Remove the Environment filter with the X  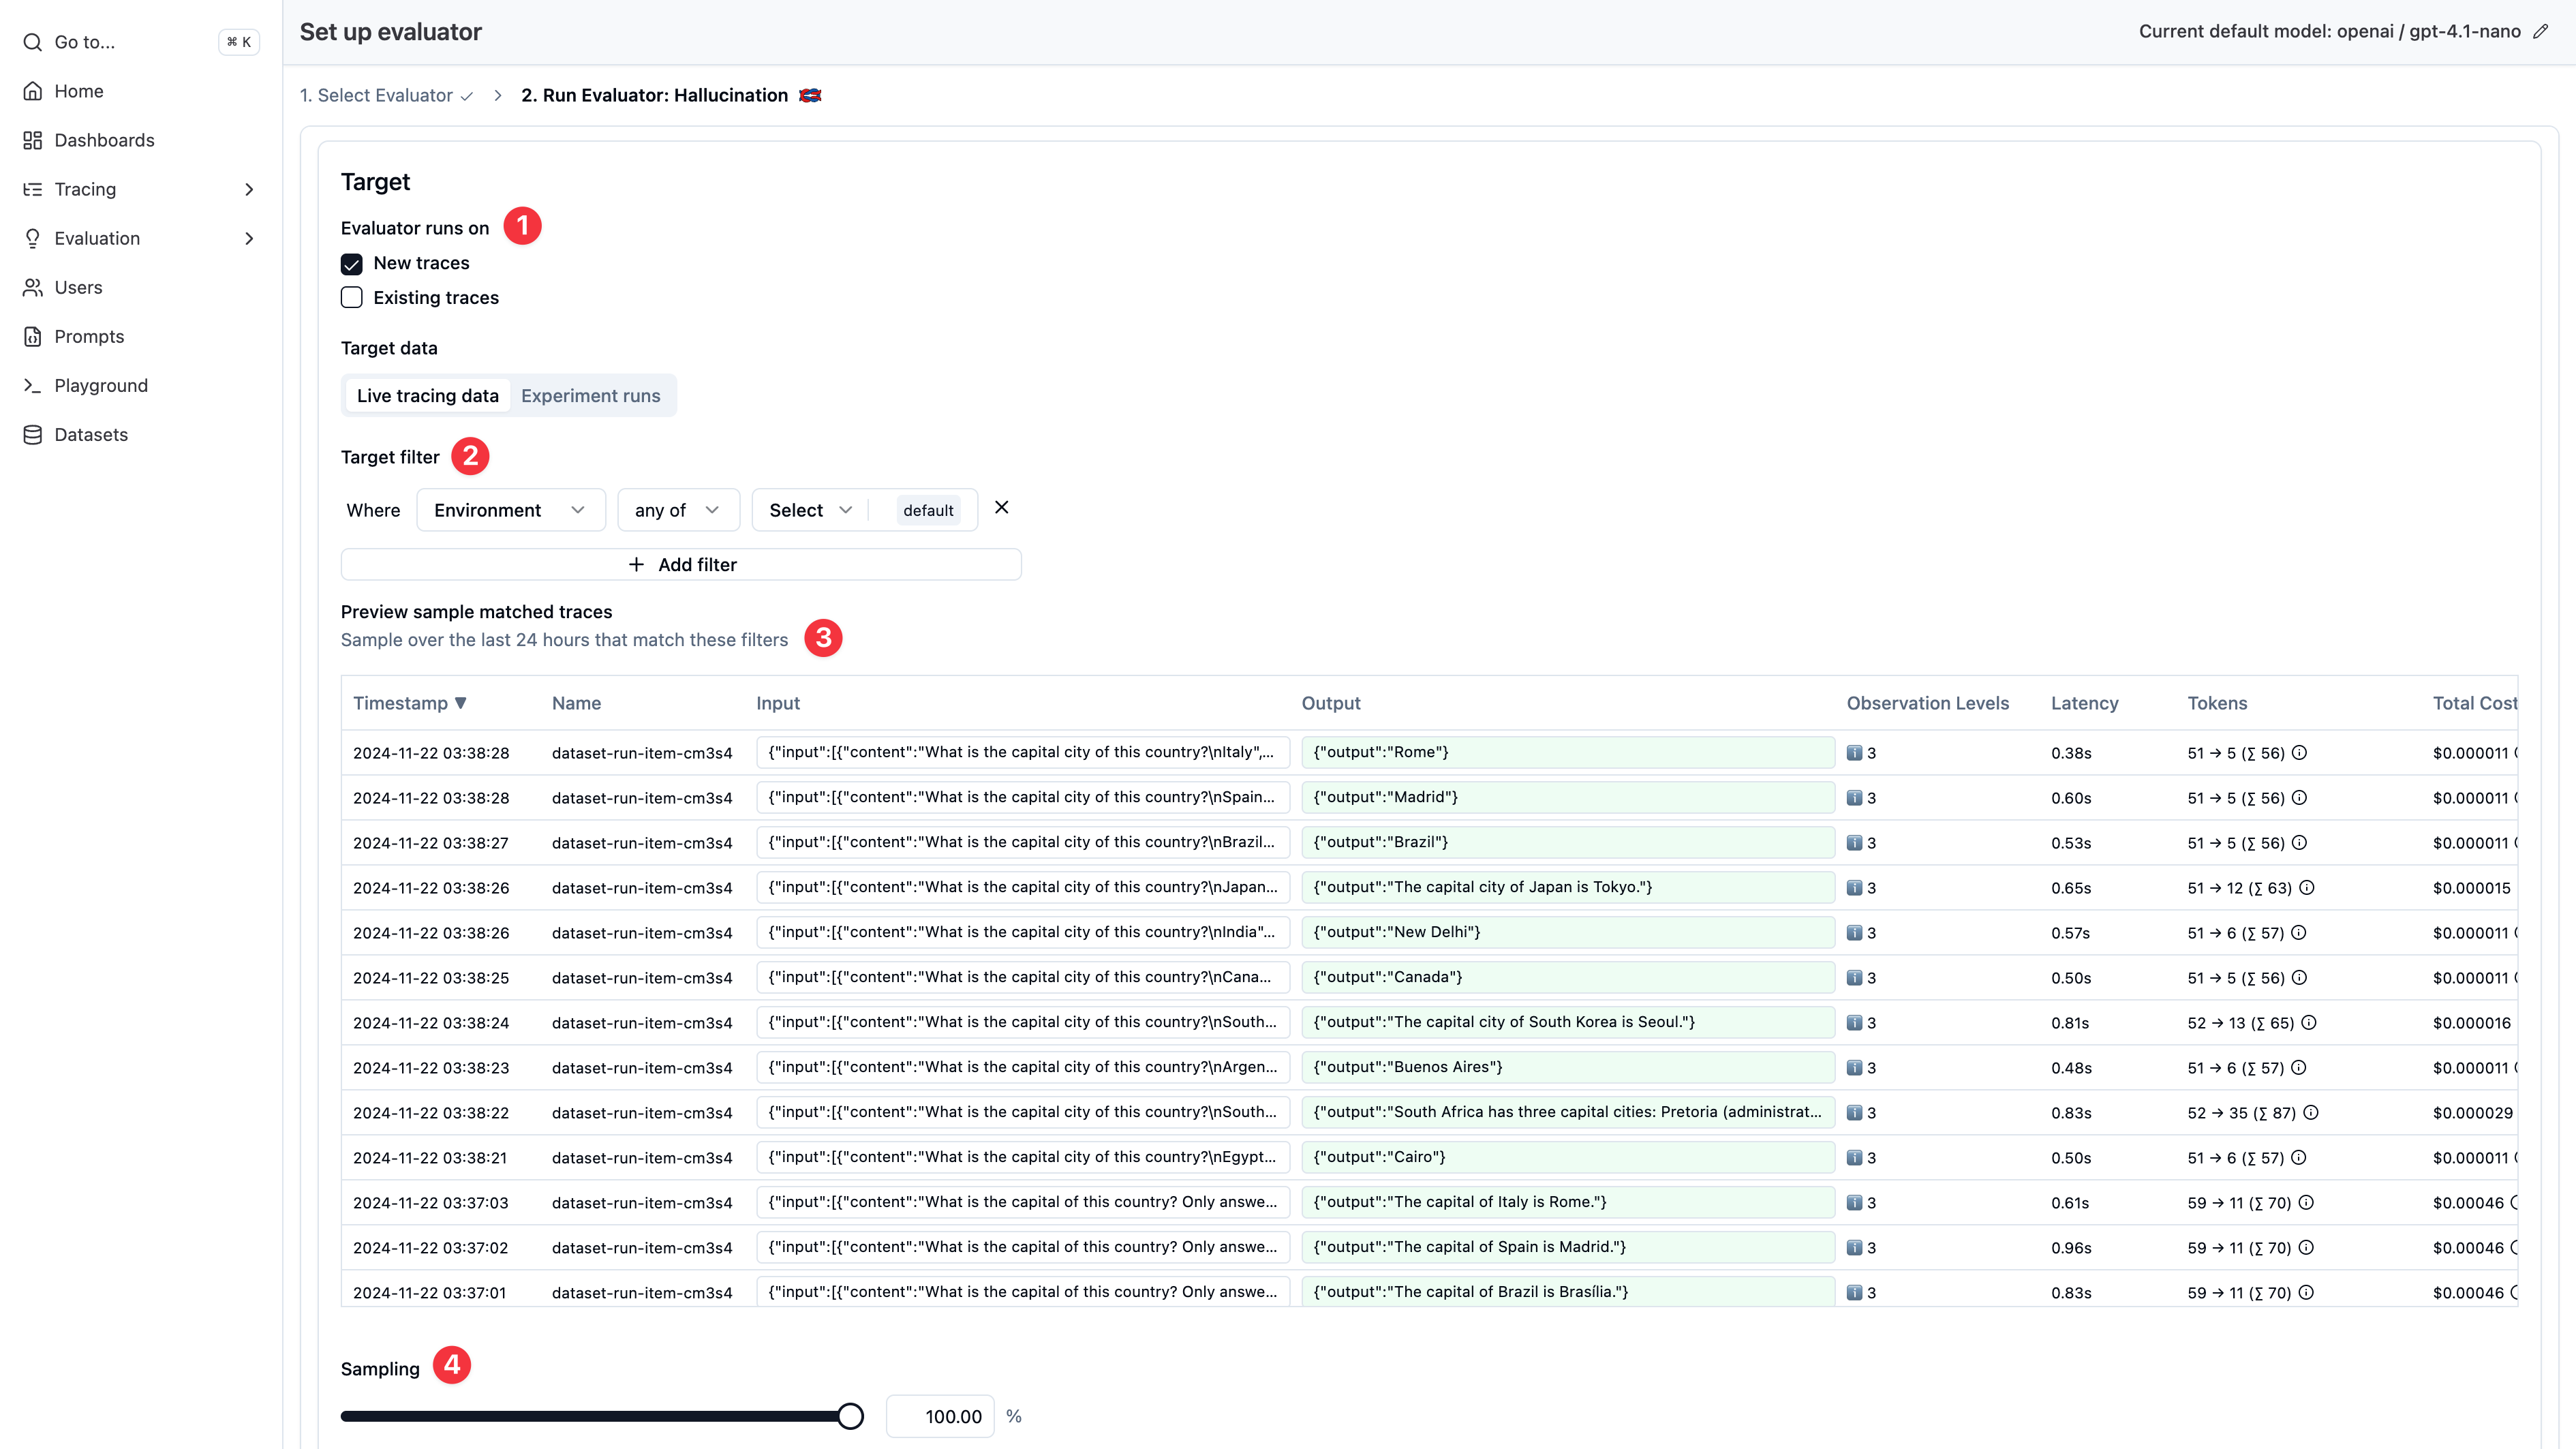(1001, 507)
